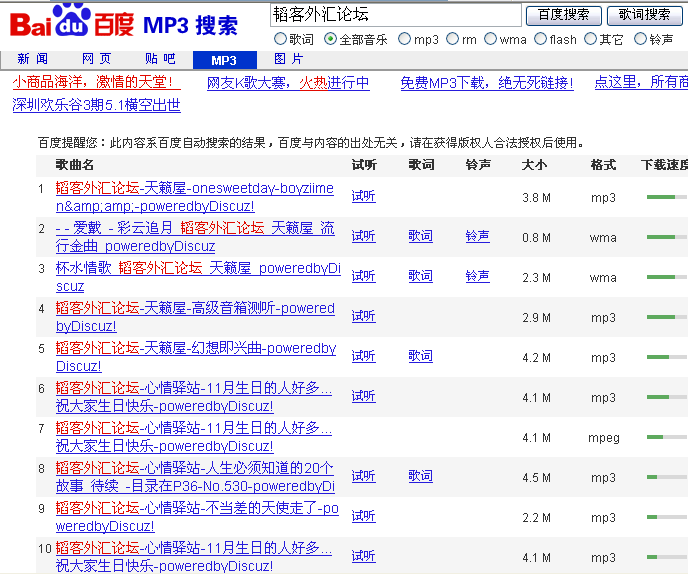This screenshot has height=574, width=688.
Task: Open result 10 song link
Action: coord(194,556)
